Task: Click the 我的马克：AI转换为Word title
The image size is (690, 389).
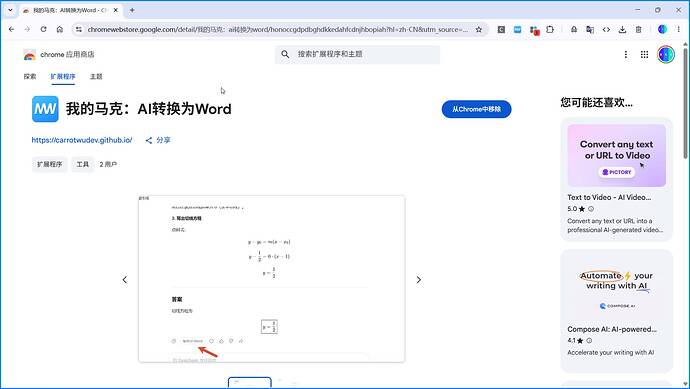Action: point(149,109)
